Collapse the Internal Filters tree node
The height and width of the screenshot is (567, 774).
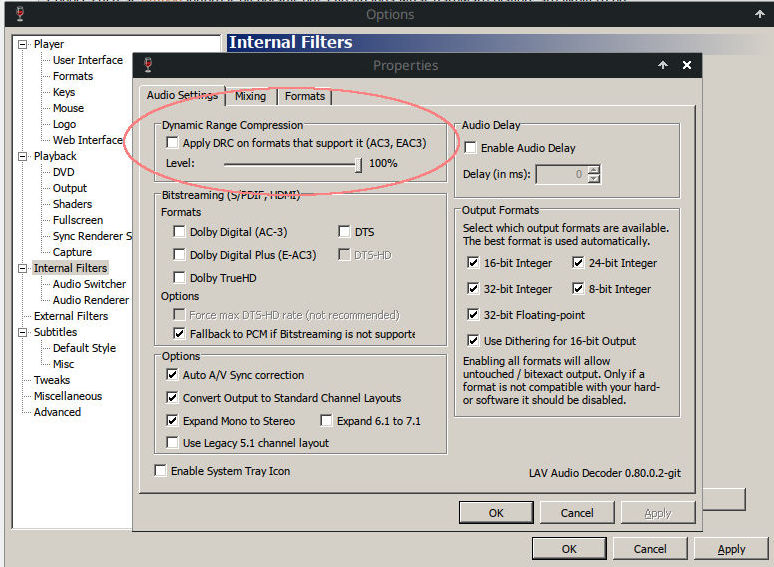(22, 268)
